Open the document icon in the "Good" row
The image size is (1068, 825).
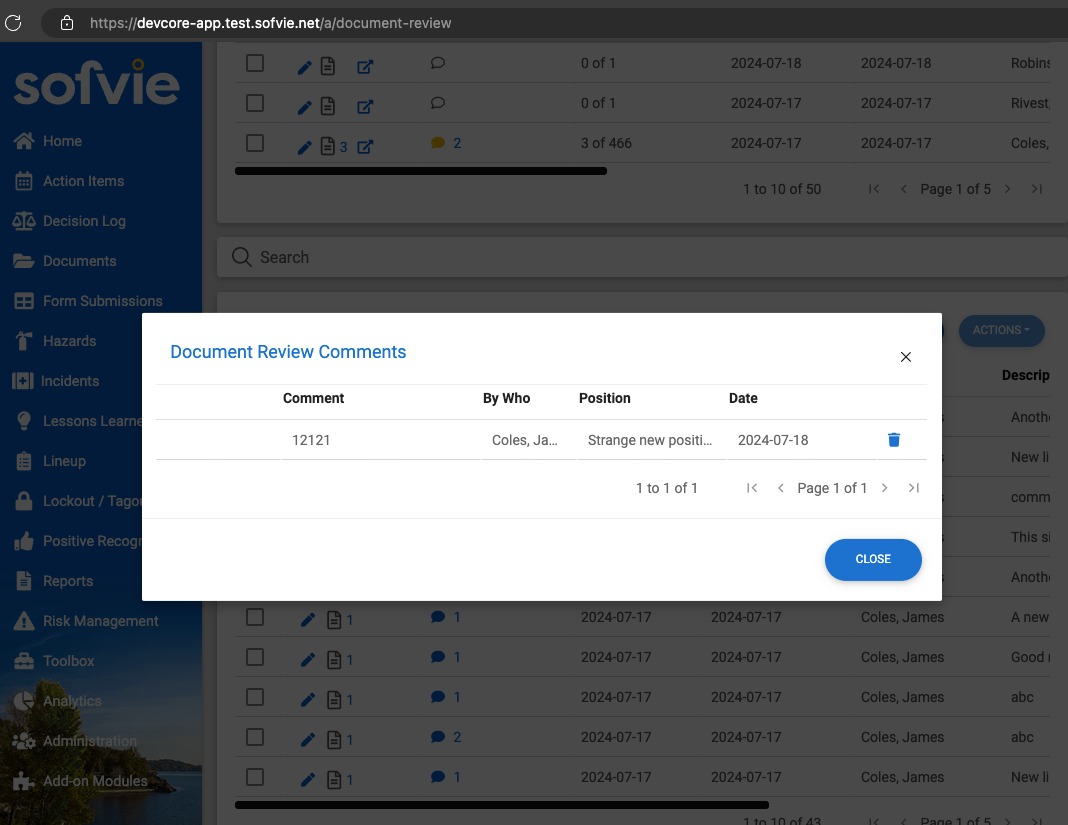(x=334, y=659)
